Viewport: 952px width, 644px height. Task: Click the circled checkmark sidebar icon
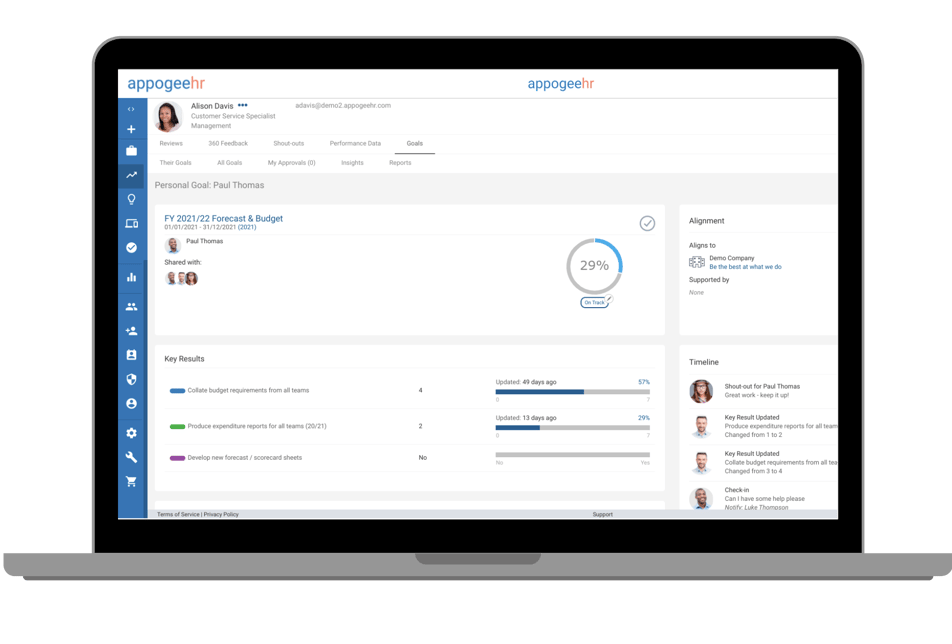tap(131, 248)
